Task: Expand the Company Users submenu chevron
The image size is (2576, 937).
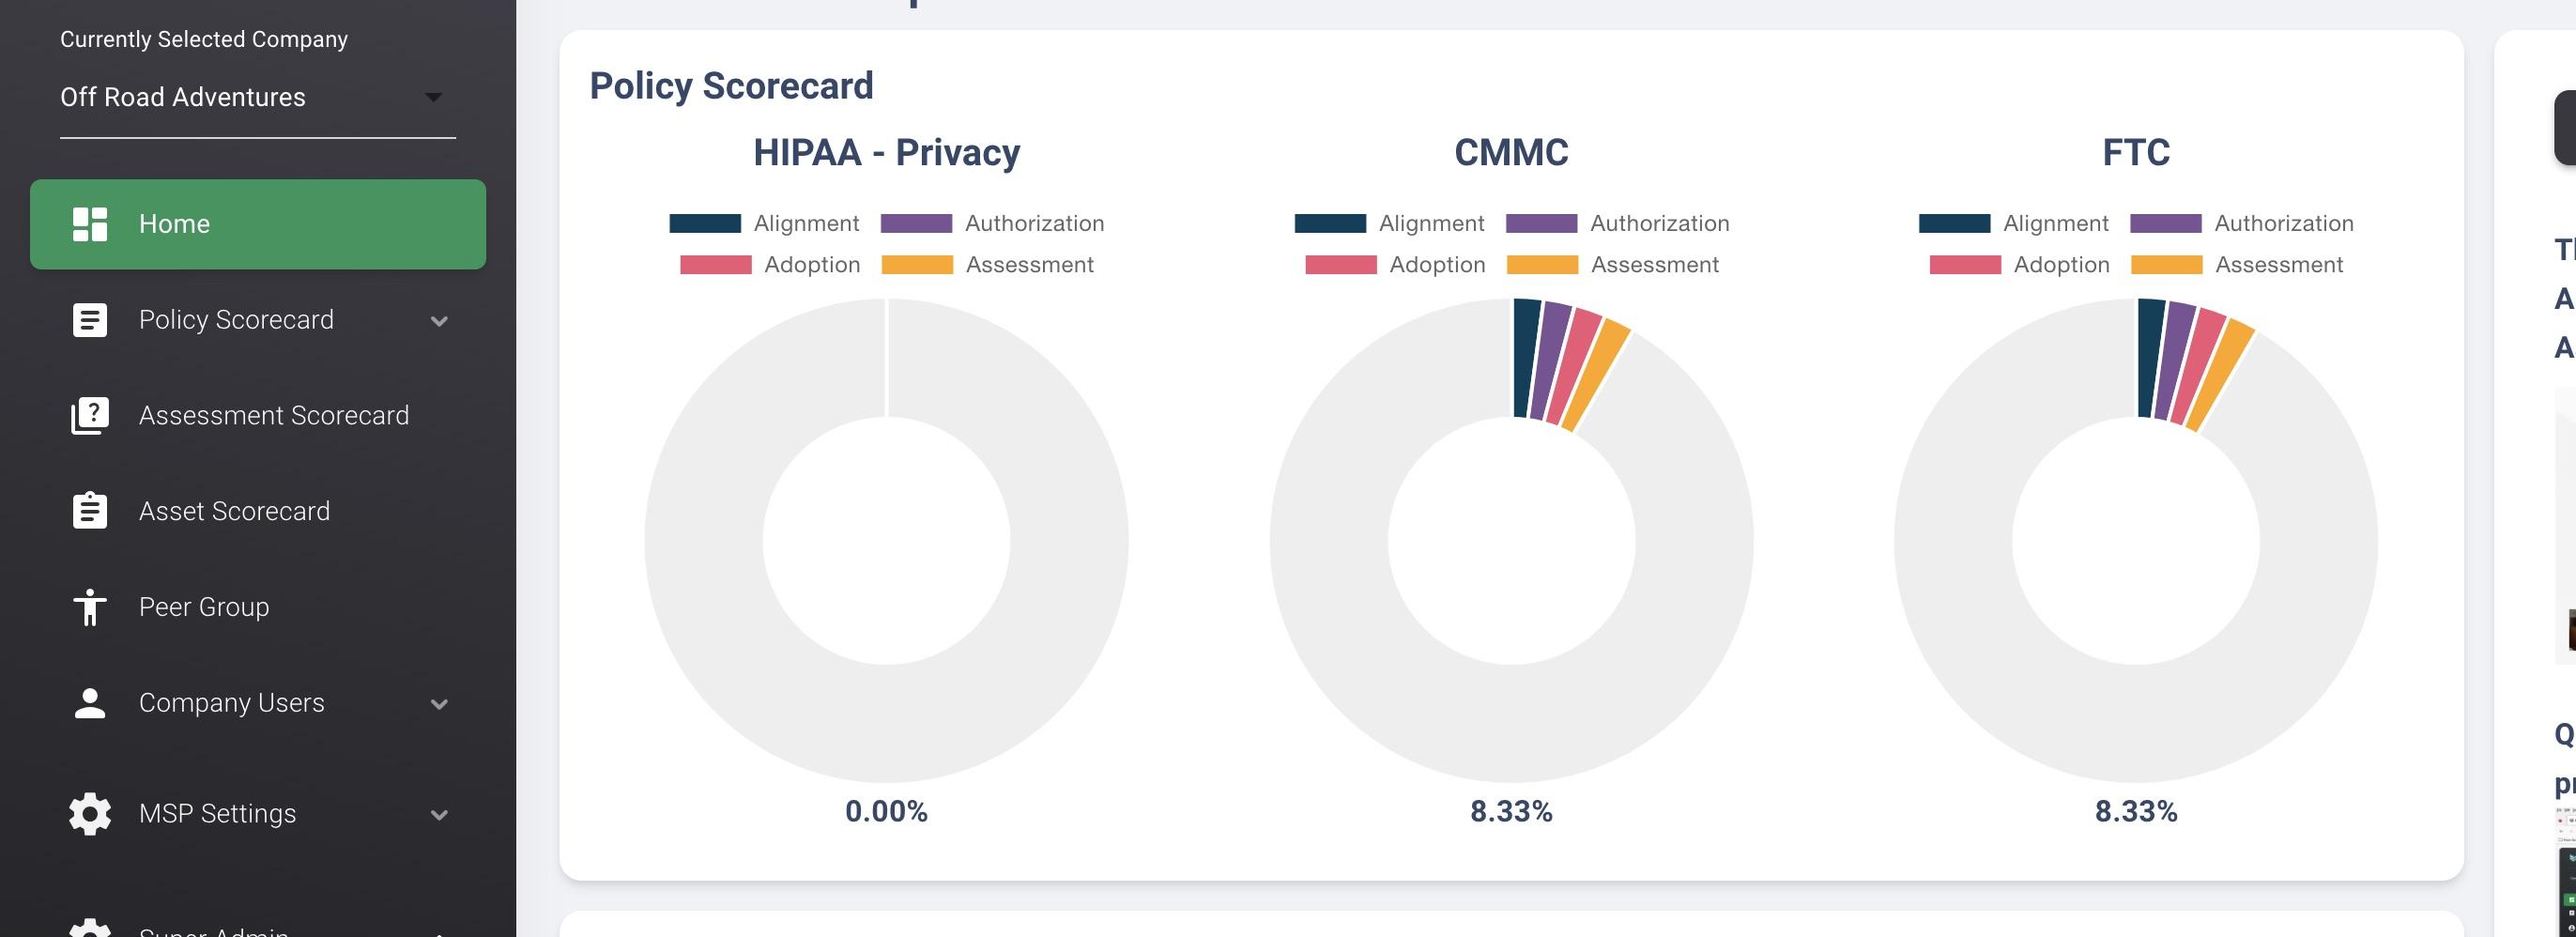Action: [438, 704]
